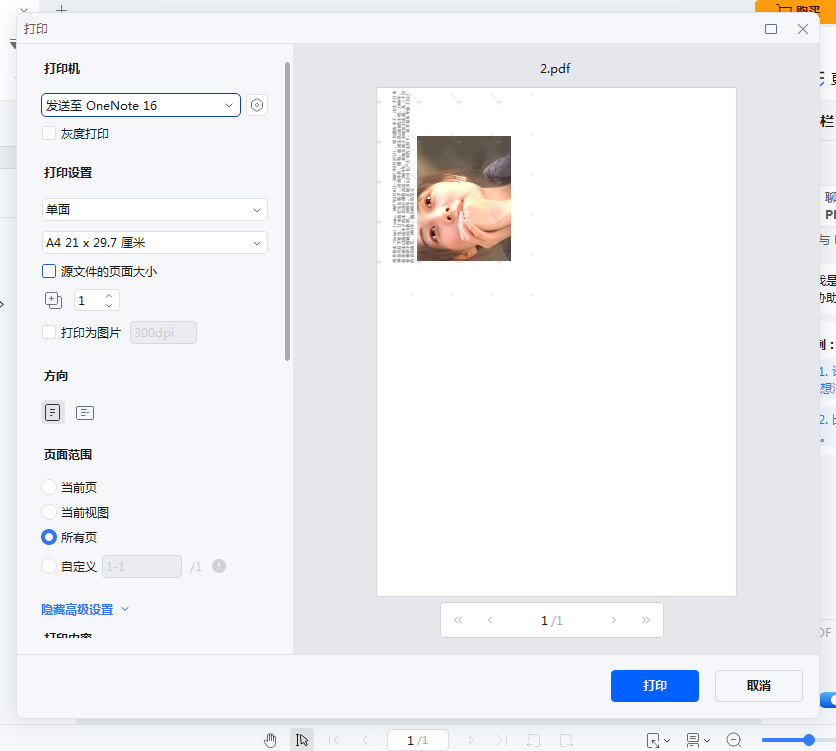The image size is (836, 751).
Task: Open the 单面 duplex mode dropdown
Action: pos(154,209)
